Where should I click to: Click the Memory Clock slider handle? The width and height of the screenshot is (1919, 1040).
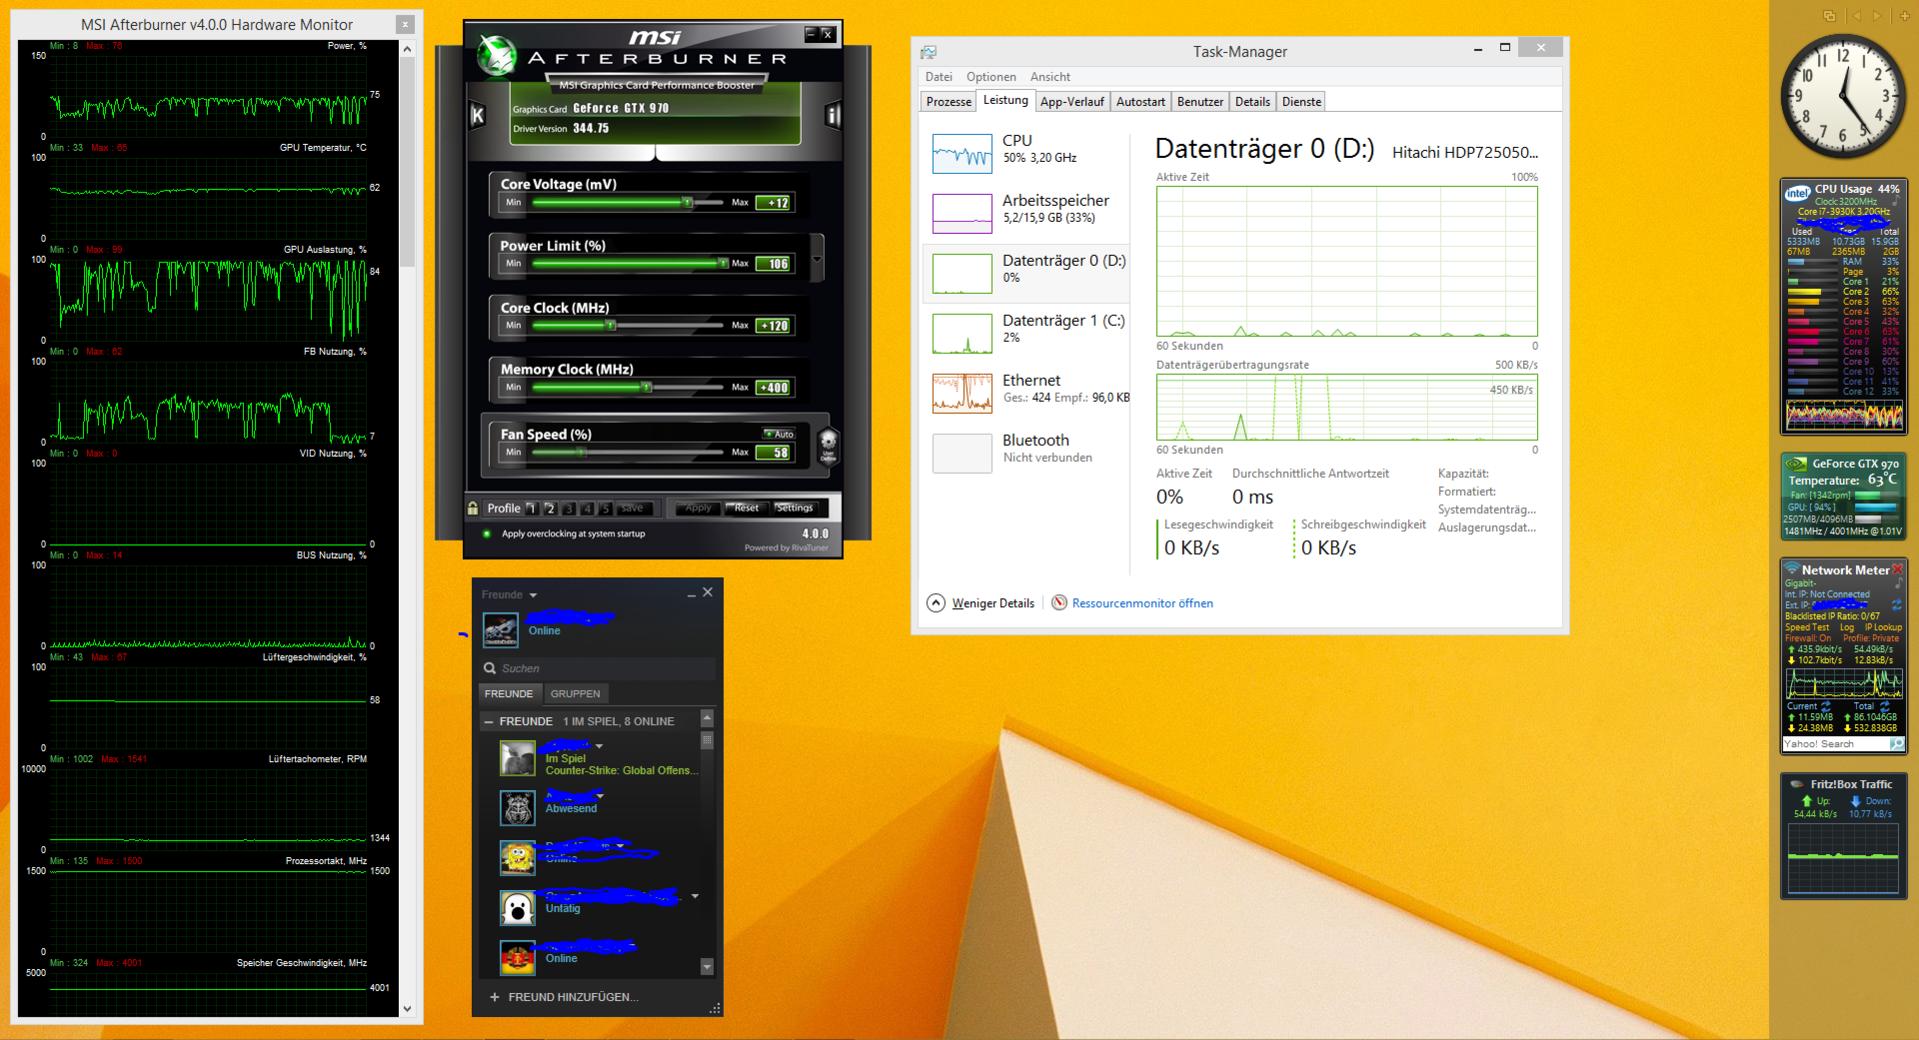point(646,387)
